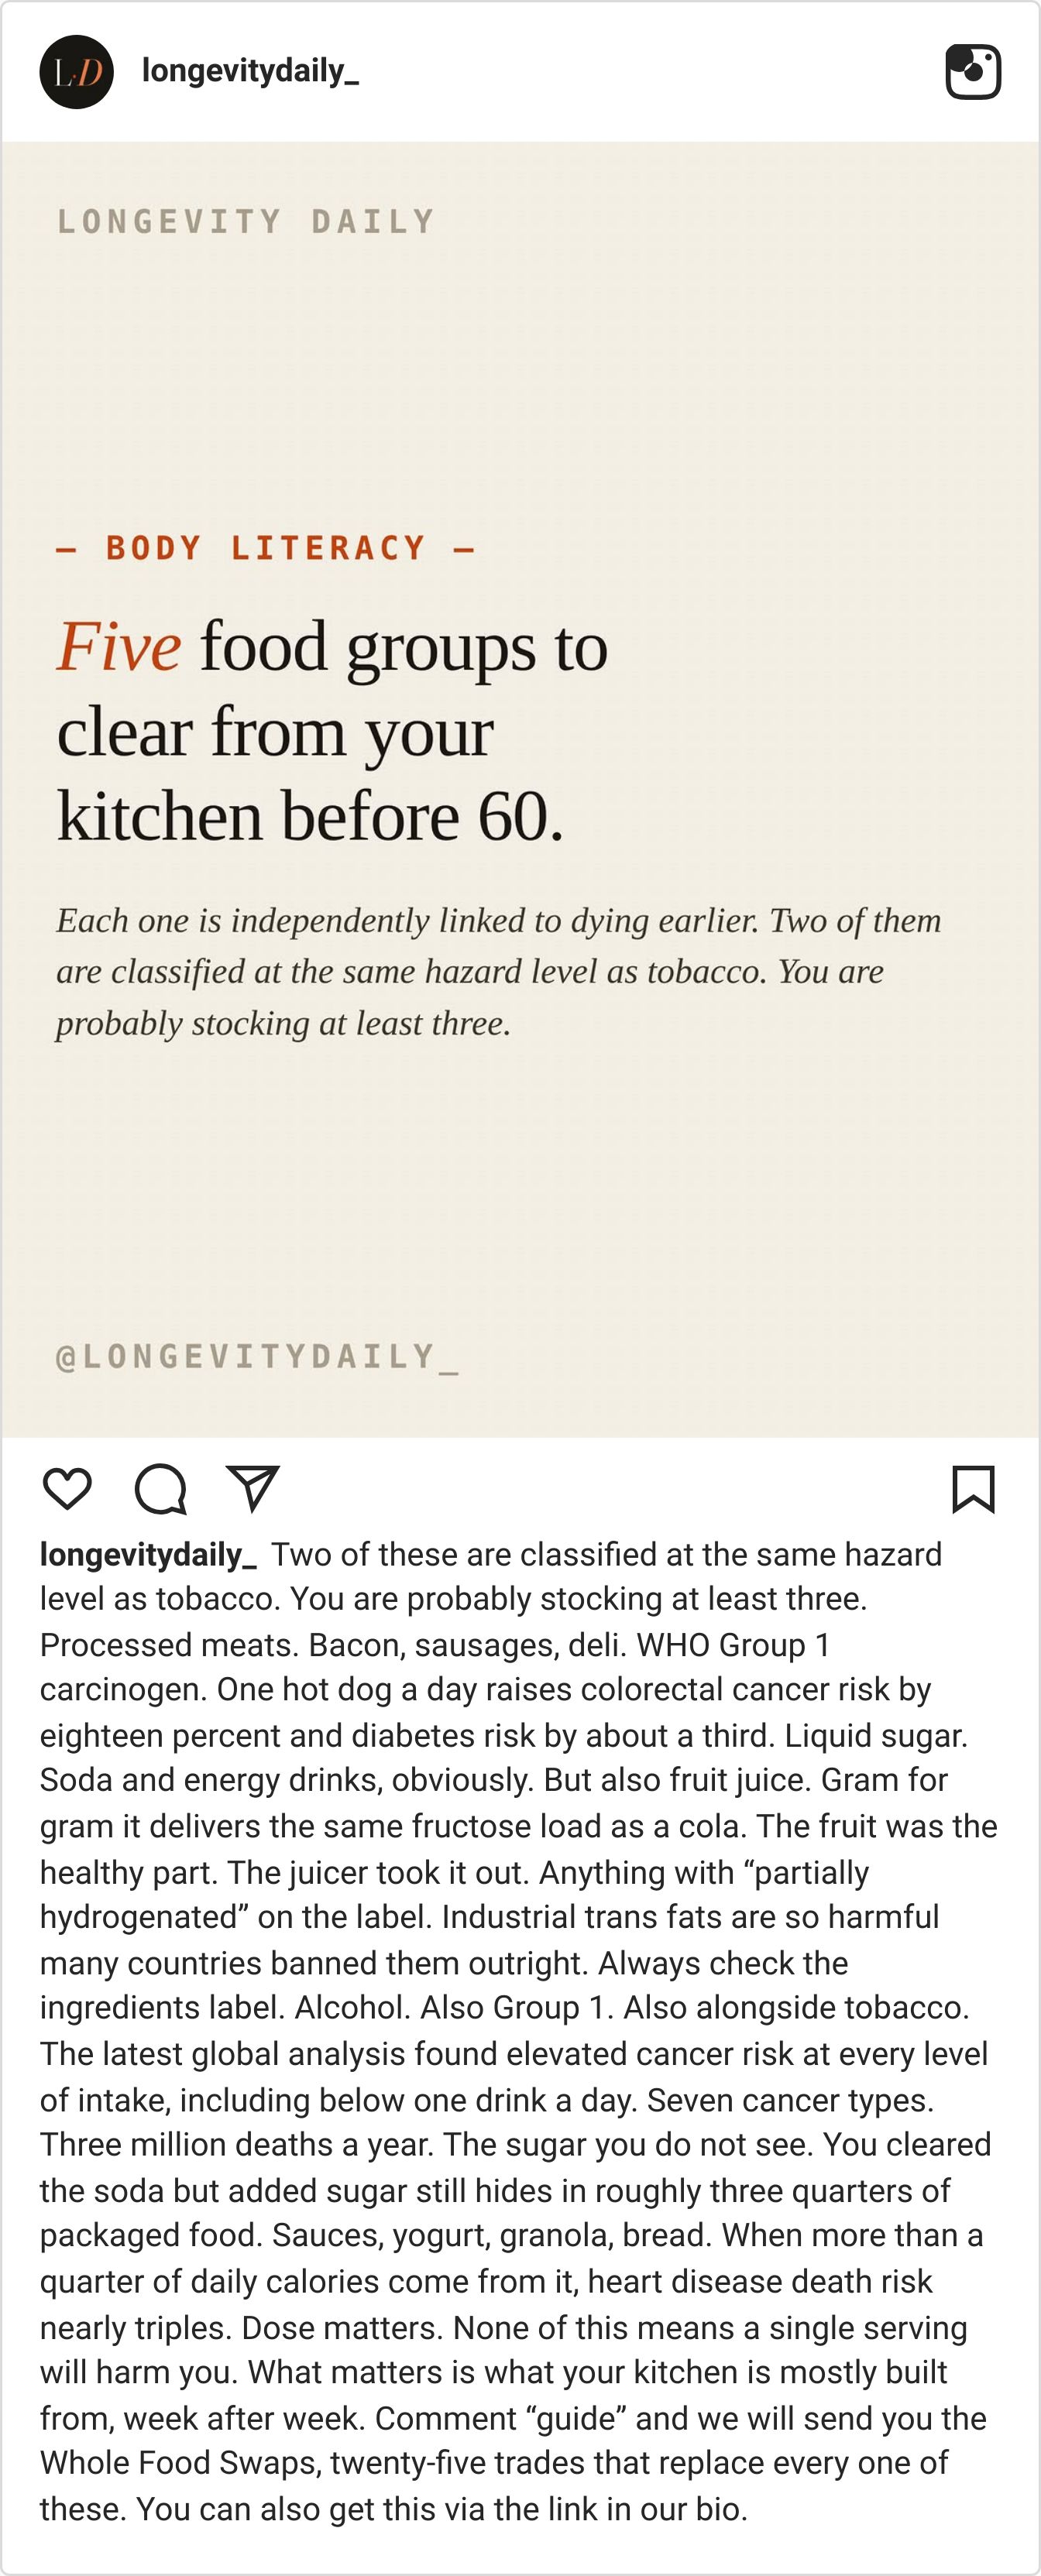The width and height of the screenshot is (1041, 2576).
Task: Click the orange BODY LITERACY label
Action: (266, 548)
